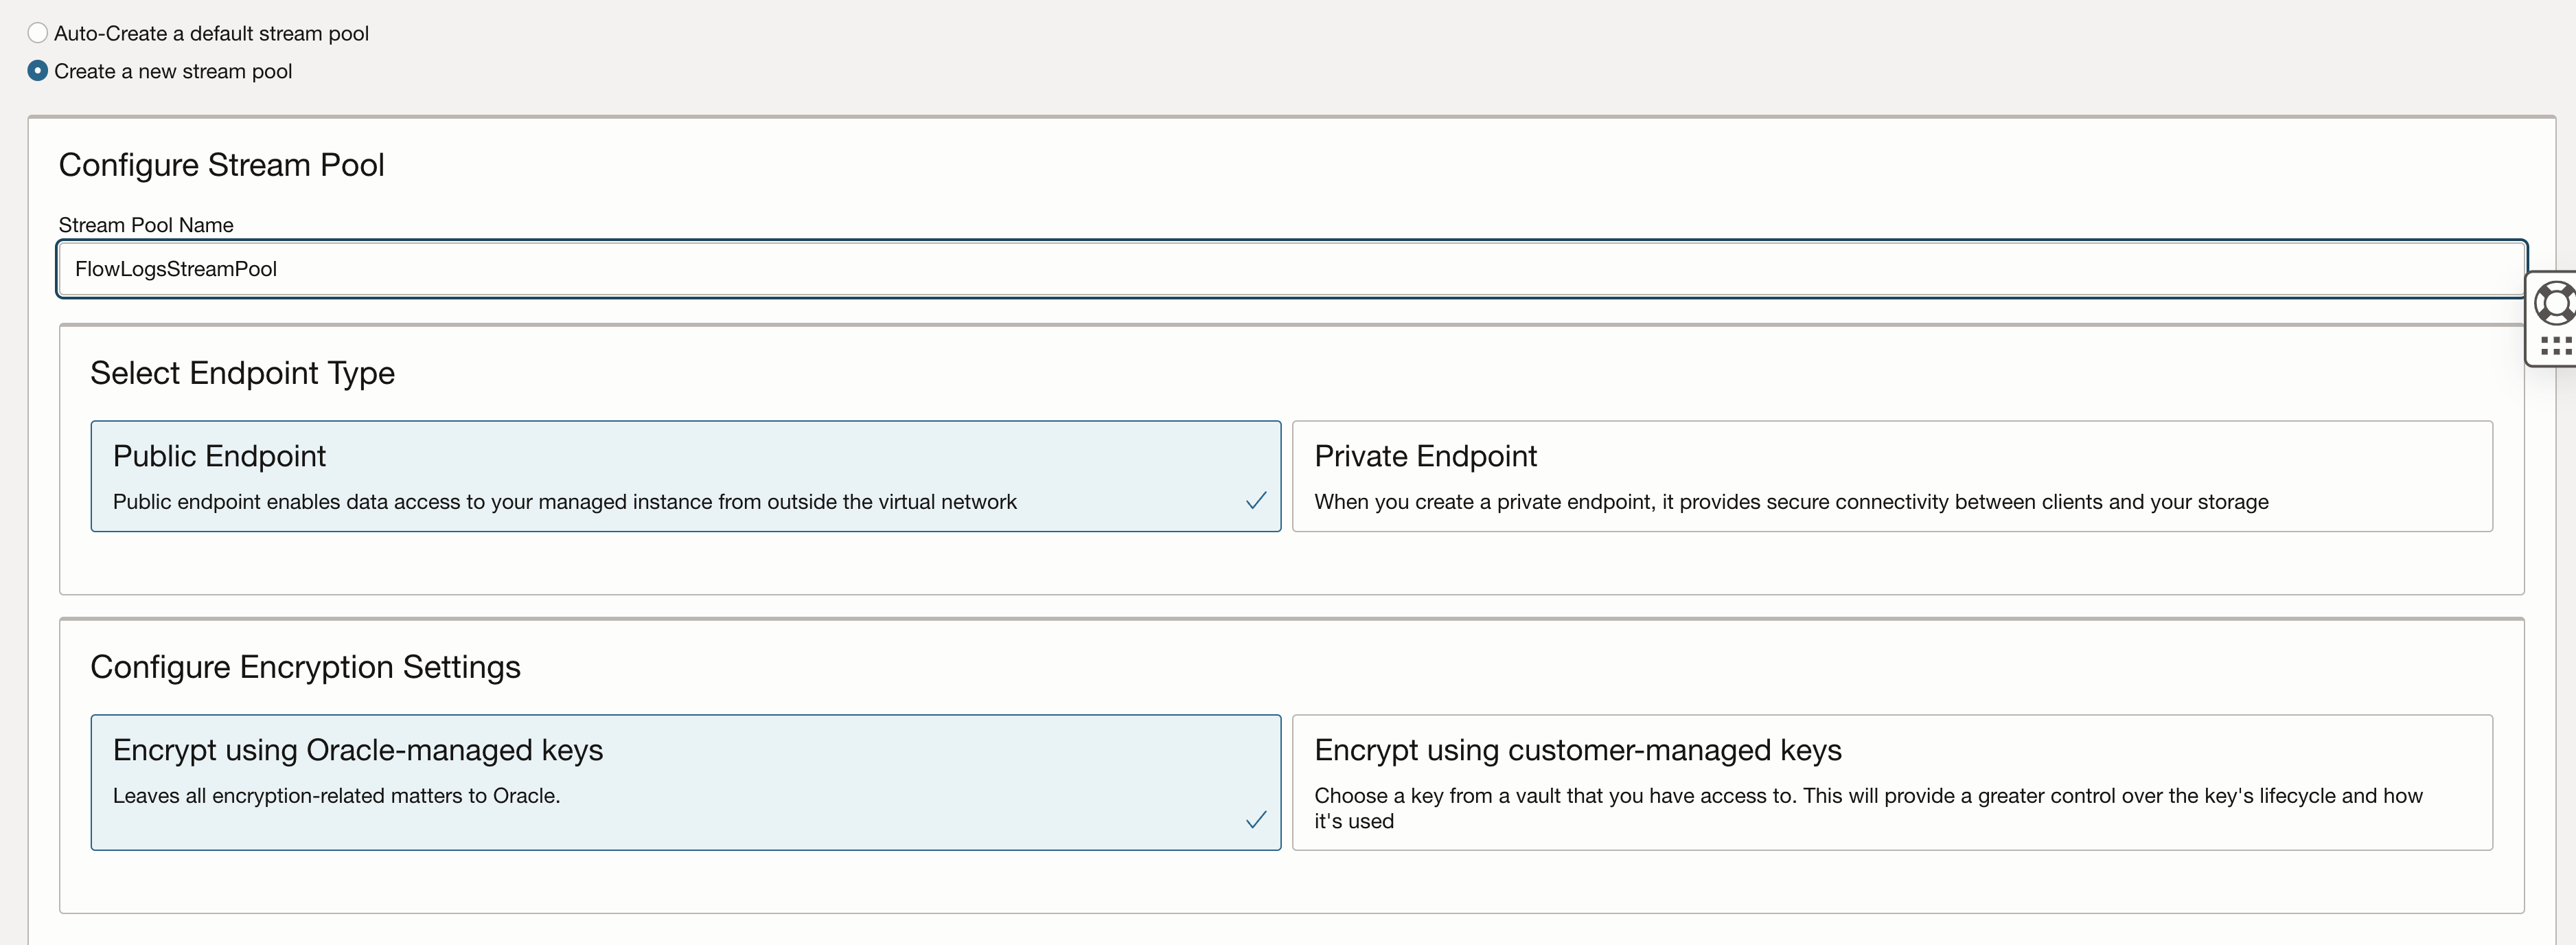
Task: Click Private Endpoint description about secure connectivity
Action: [1791, 502]
